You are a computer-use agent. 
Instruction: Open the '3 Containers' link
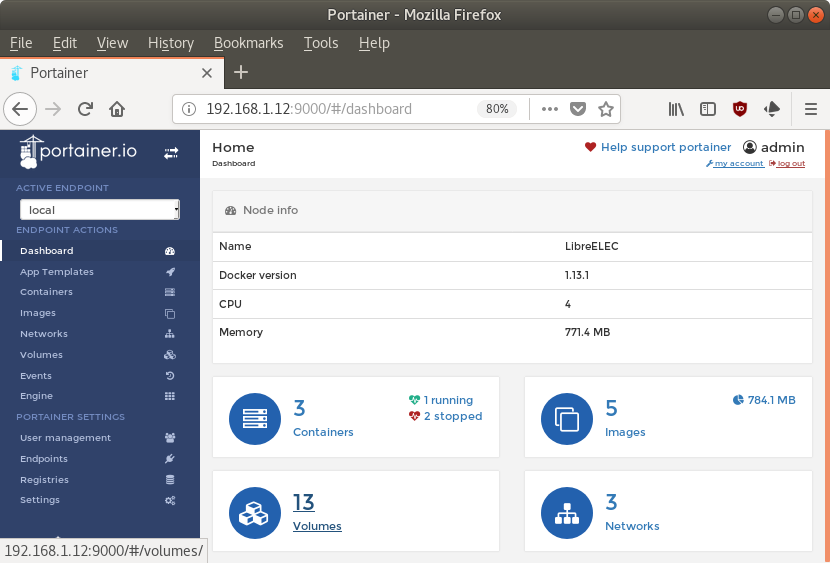[x=323, y=419]
